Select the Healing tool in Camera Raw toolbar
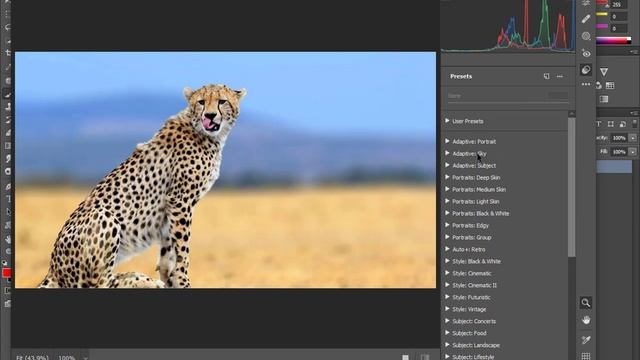Screen dimensions: 640x360 [x=586, y=19]
